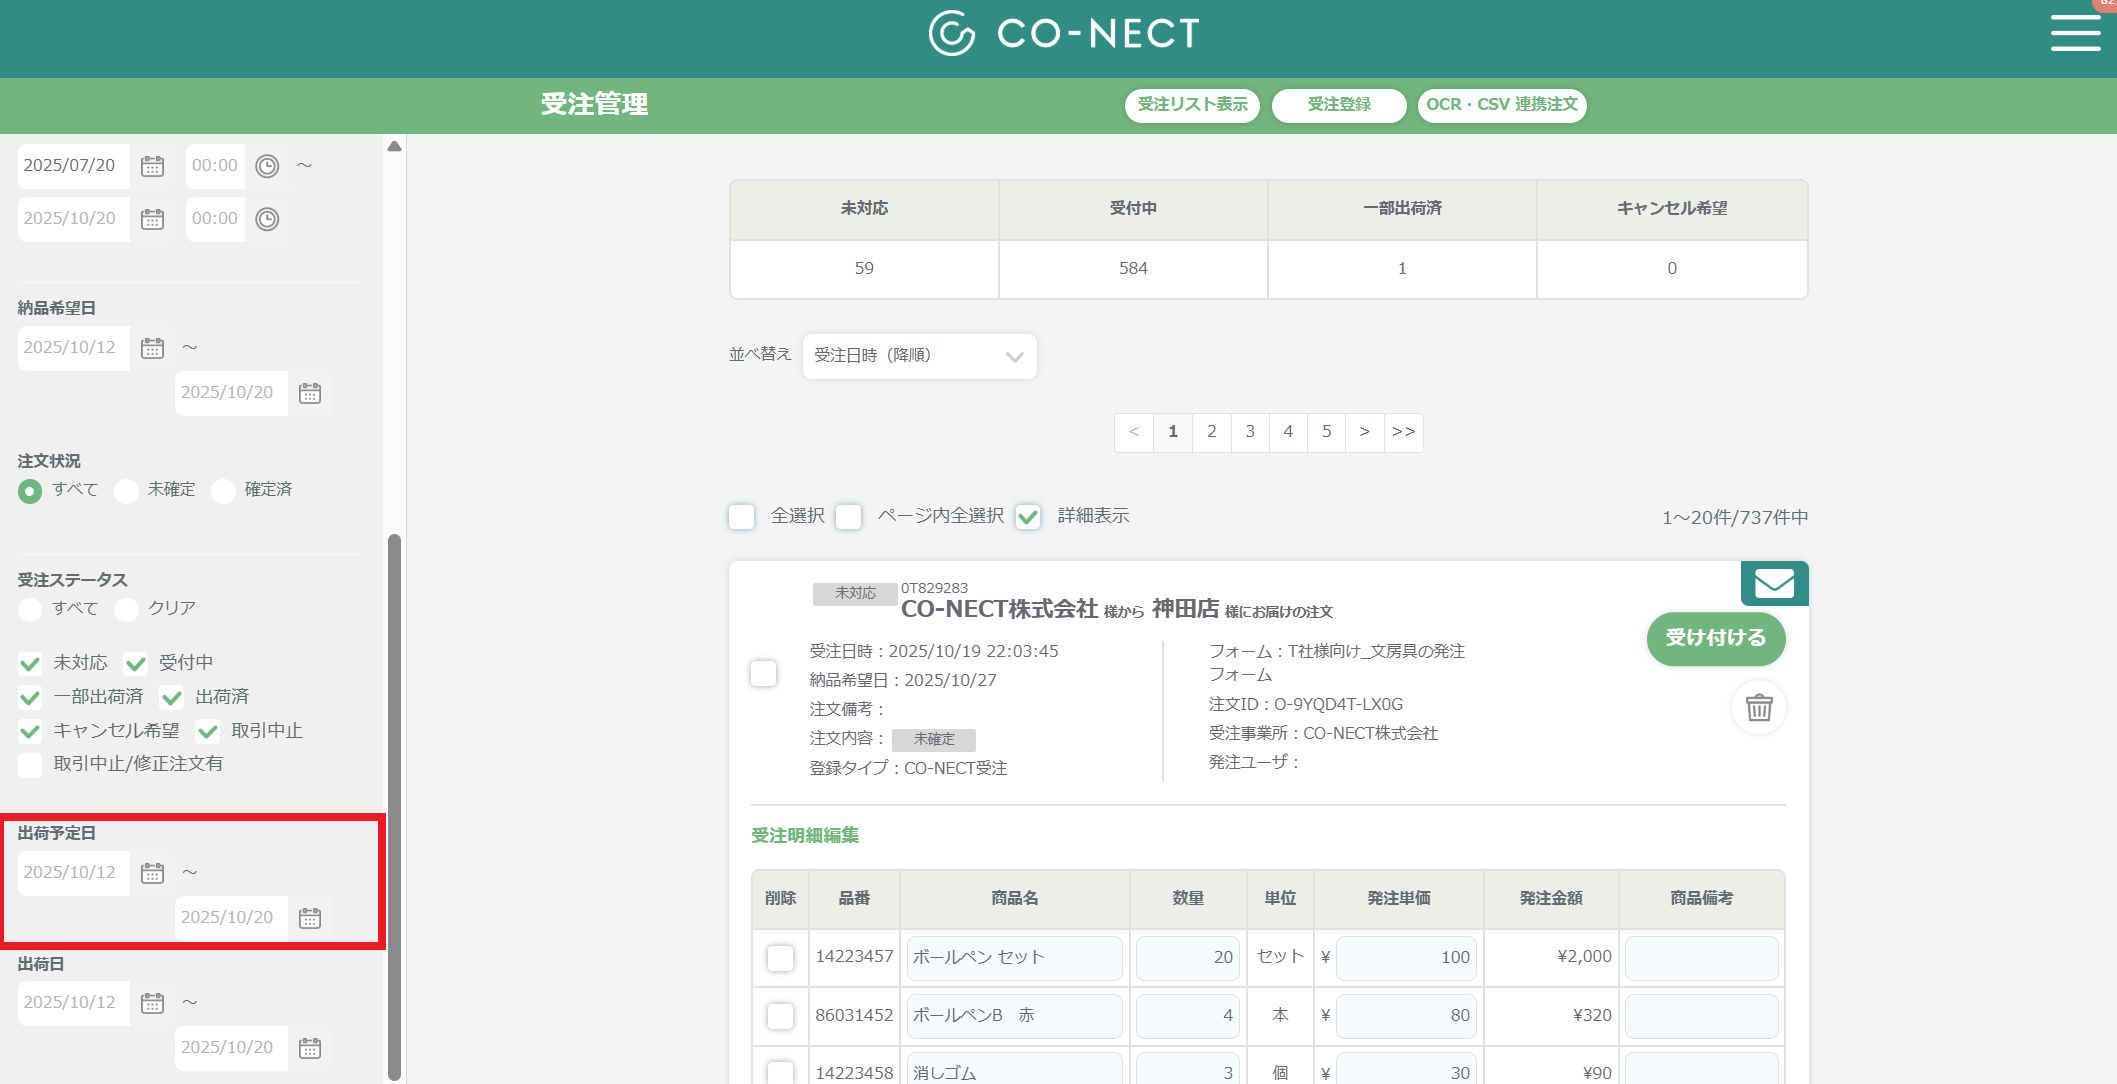Jump to last page with >> button
The image size is (2117, 1084).
(x=1404, y=432)
